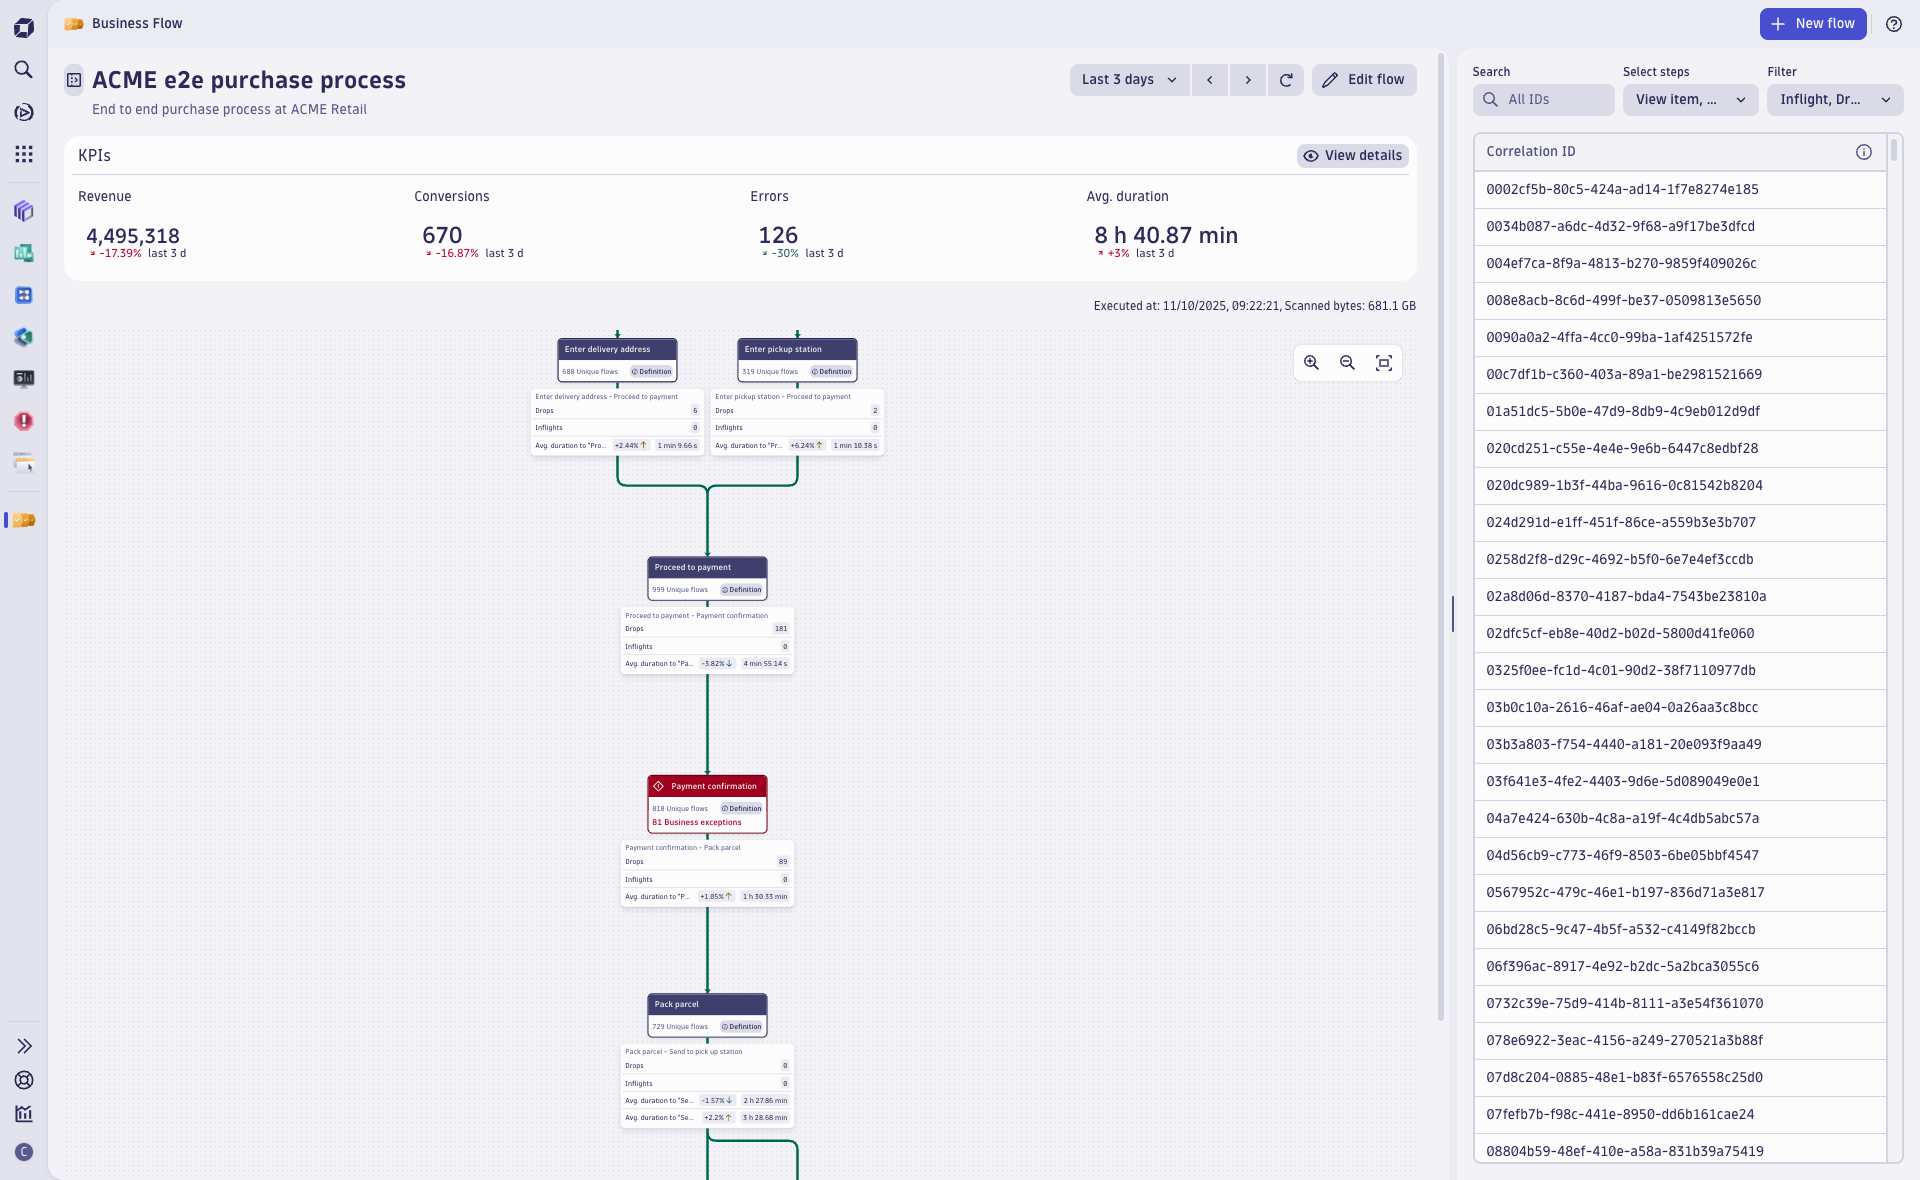The width and height of the screenshot is (1920, 1180).
Task: Toggle KPI View details eye button
Action: tap(1352, 156)
